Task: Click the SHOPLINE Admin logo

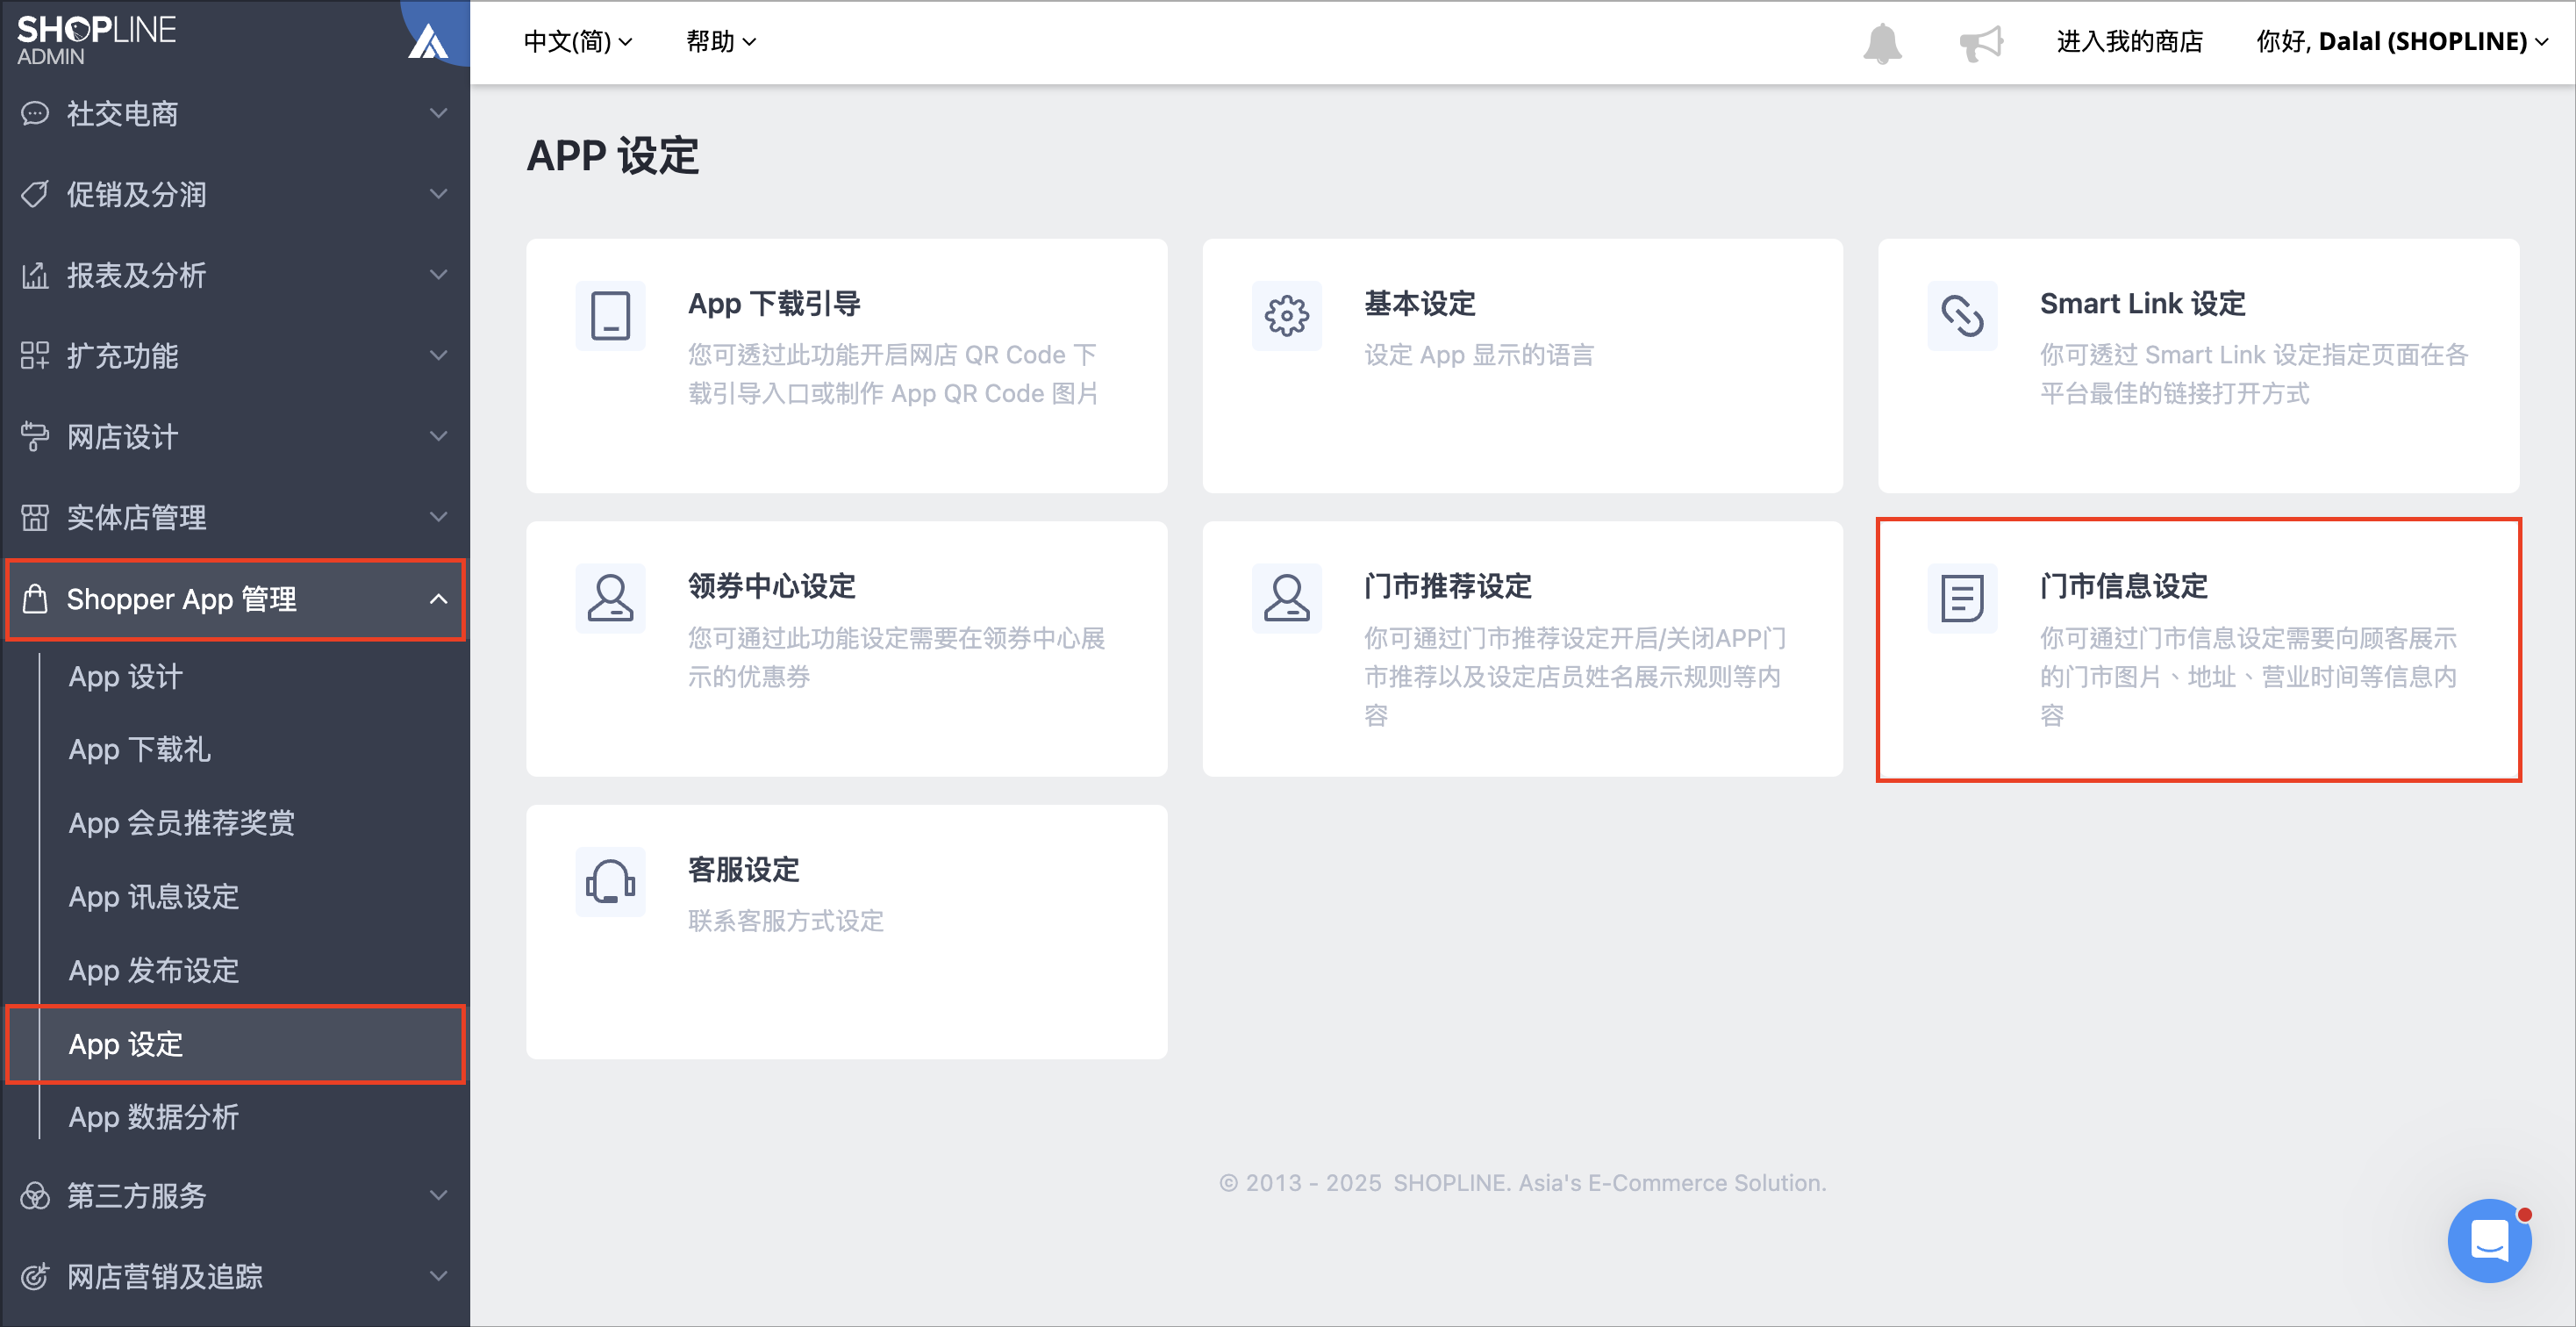Action: (96, 40)
